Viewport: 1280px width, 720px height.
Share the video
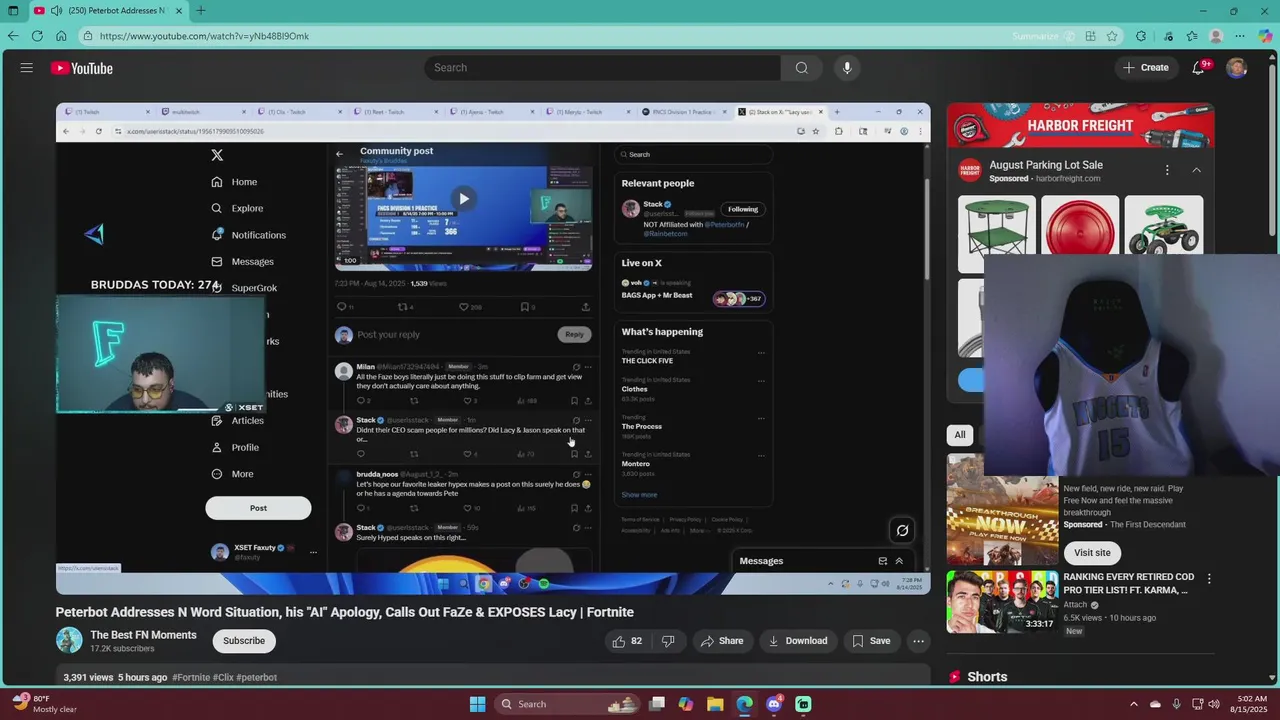722,641
